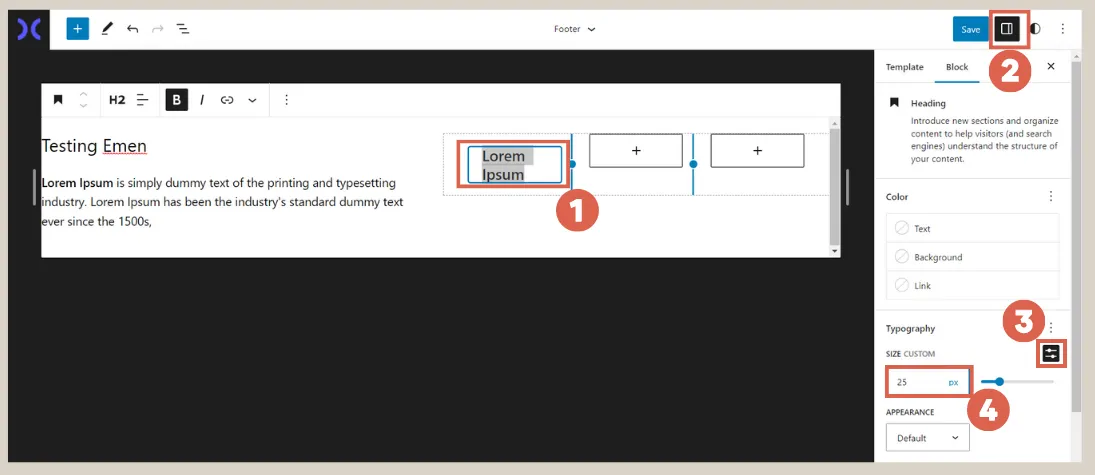Click the sidebar Heading block icon

tap(894, 103)
